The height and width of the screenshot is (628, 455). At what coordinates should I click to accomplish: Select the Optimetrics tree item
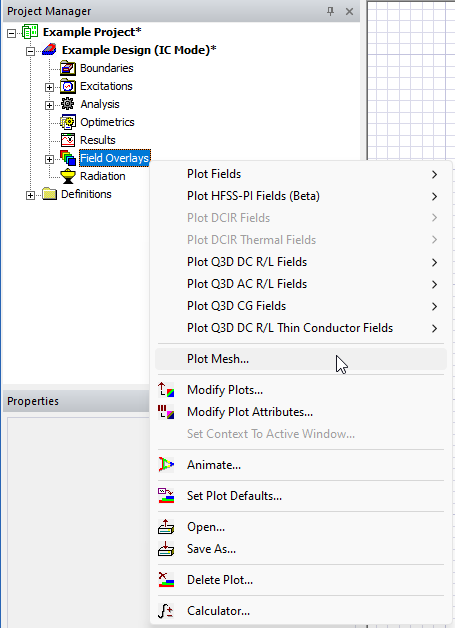pyautogui.click(x=107, y=122)
